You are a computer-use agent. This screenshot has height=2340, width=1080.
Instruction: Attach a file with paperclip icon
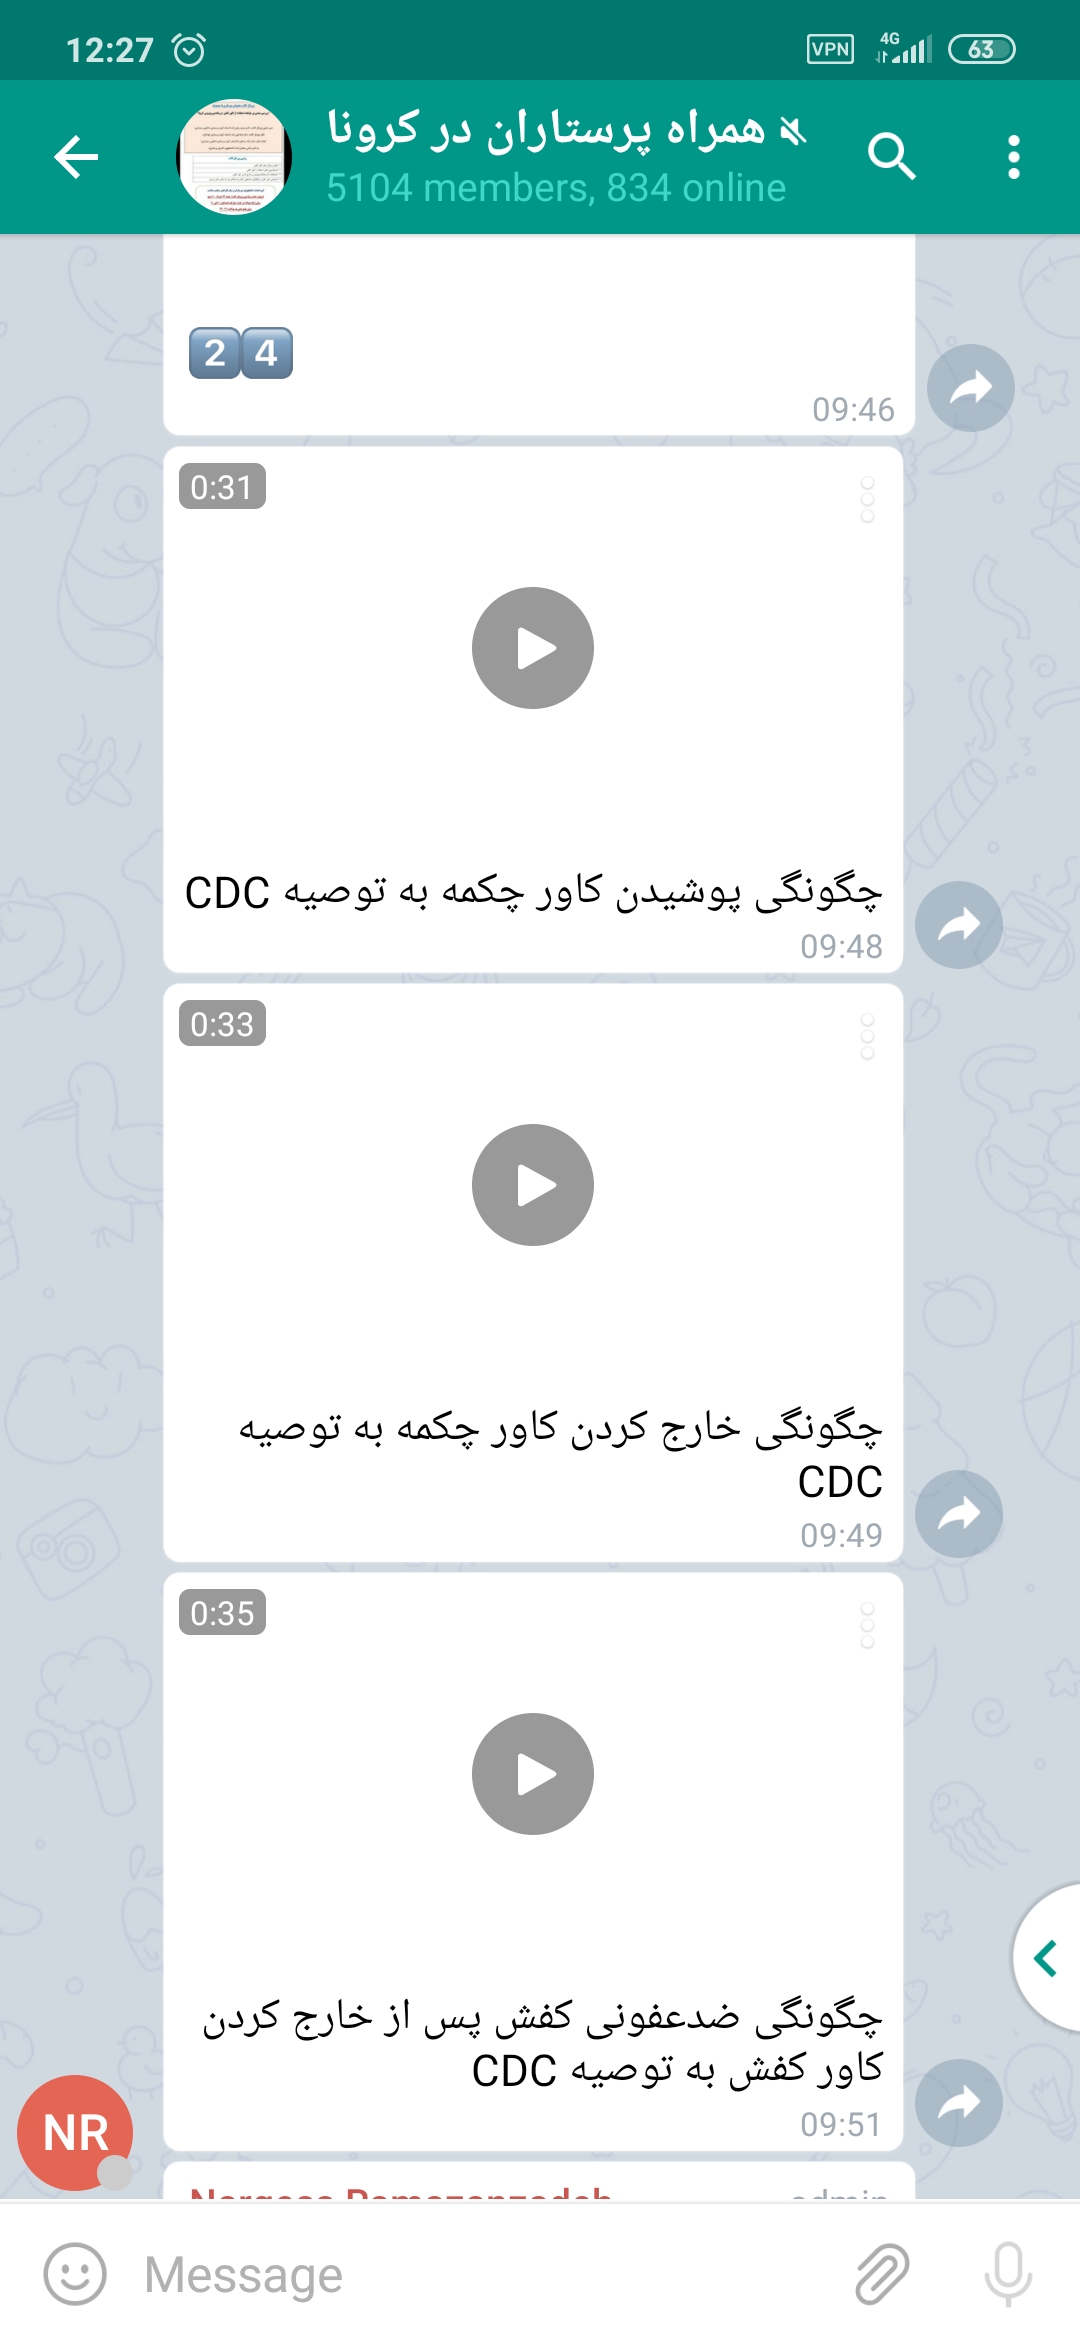(x=882, y=2274)
